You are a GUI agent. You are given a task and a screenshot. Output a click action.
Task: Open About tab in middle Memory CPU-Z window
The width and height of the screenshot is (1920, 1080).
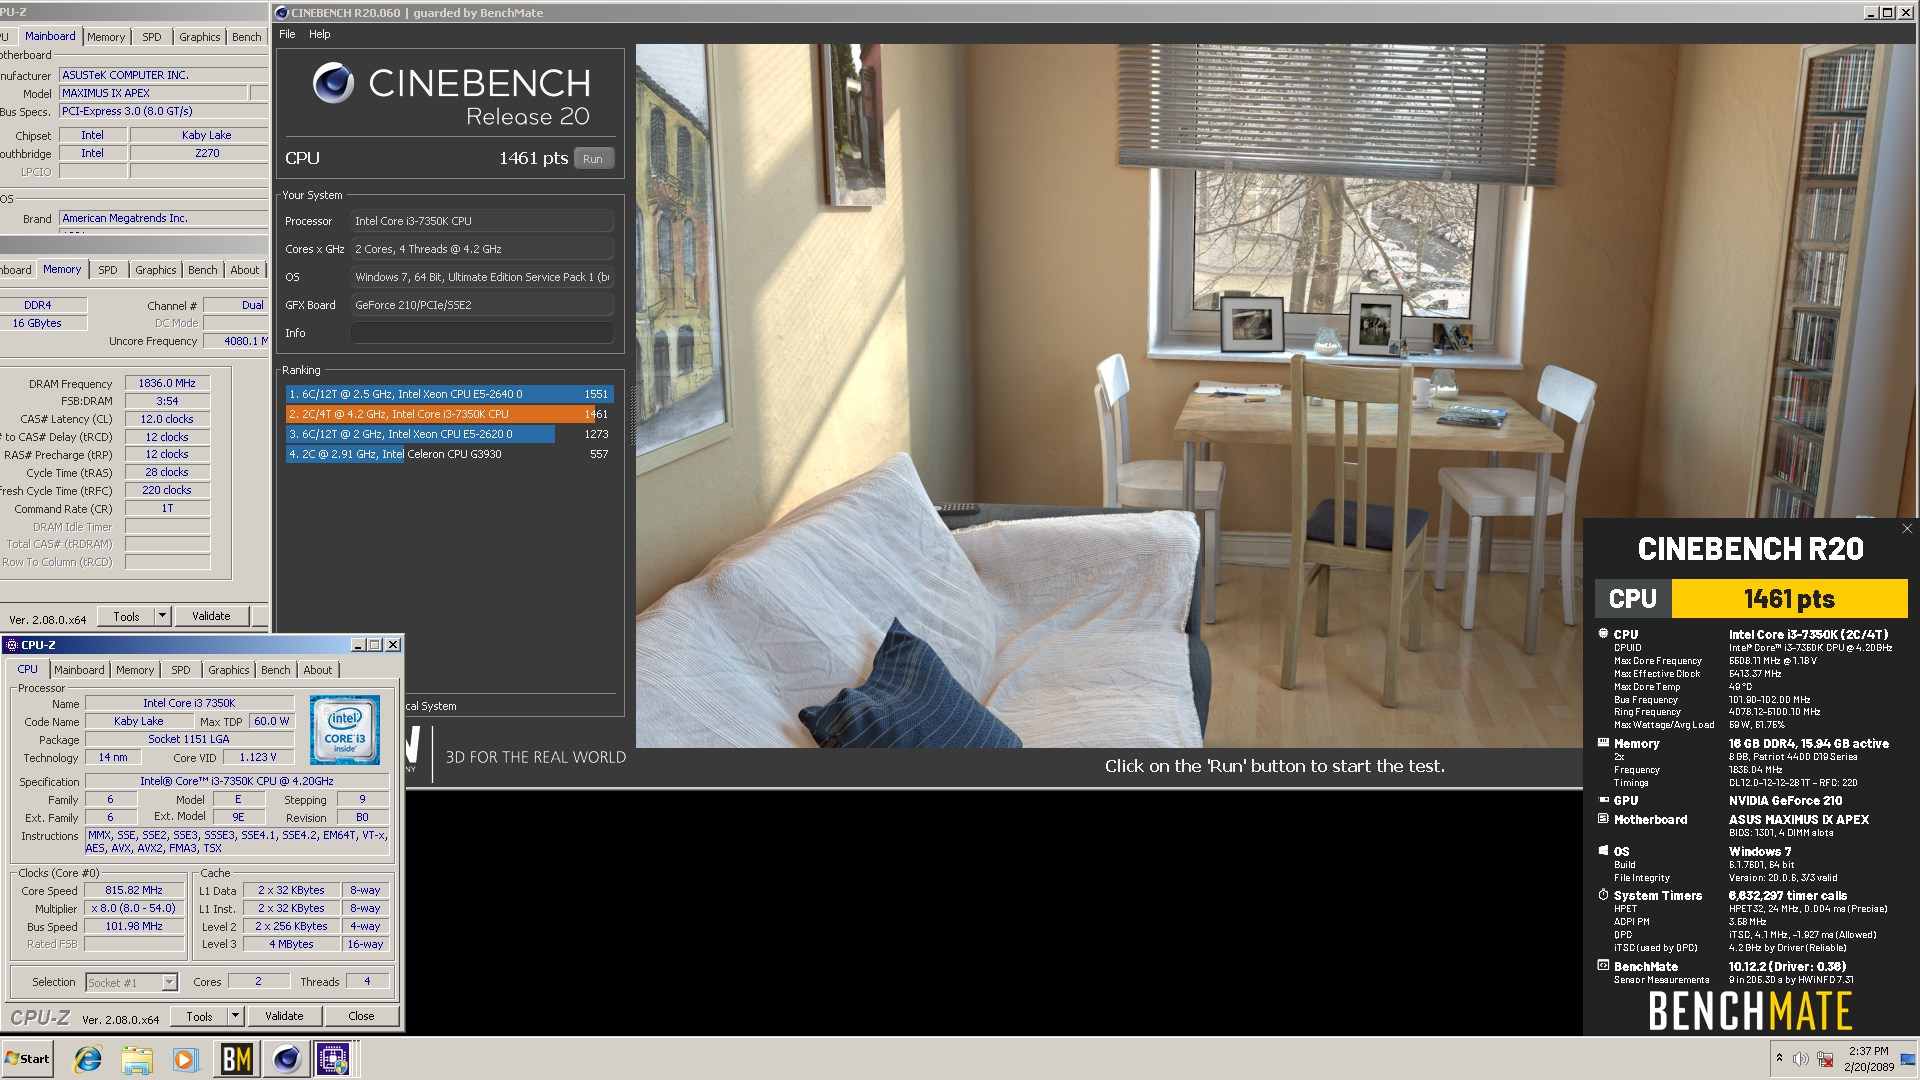pyautogui.click(x=245, y=270)
